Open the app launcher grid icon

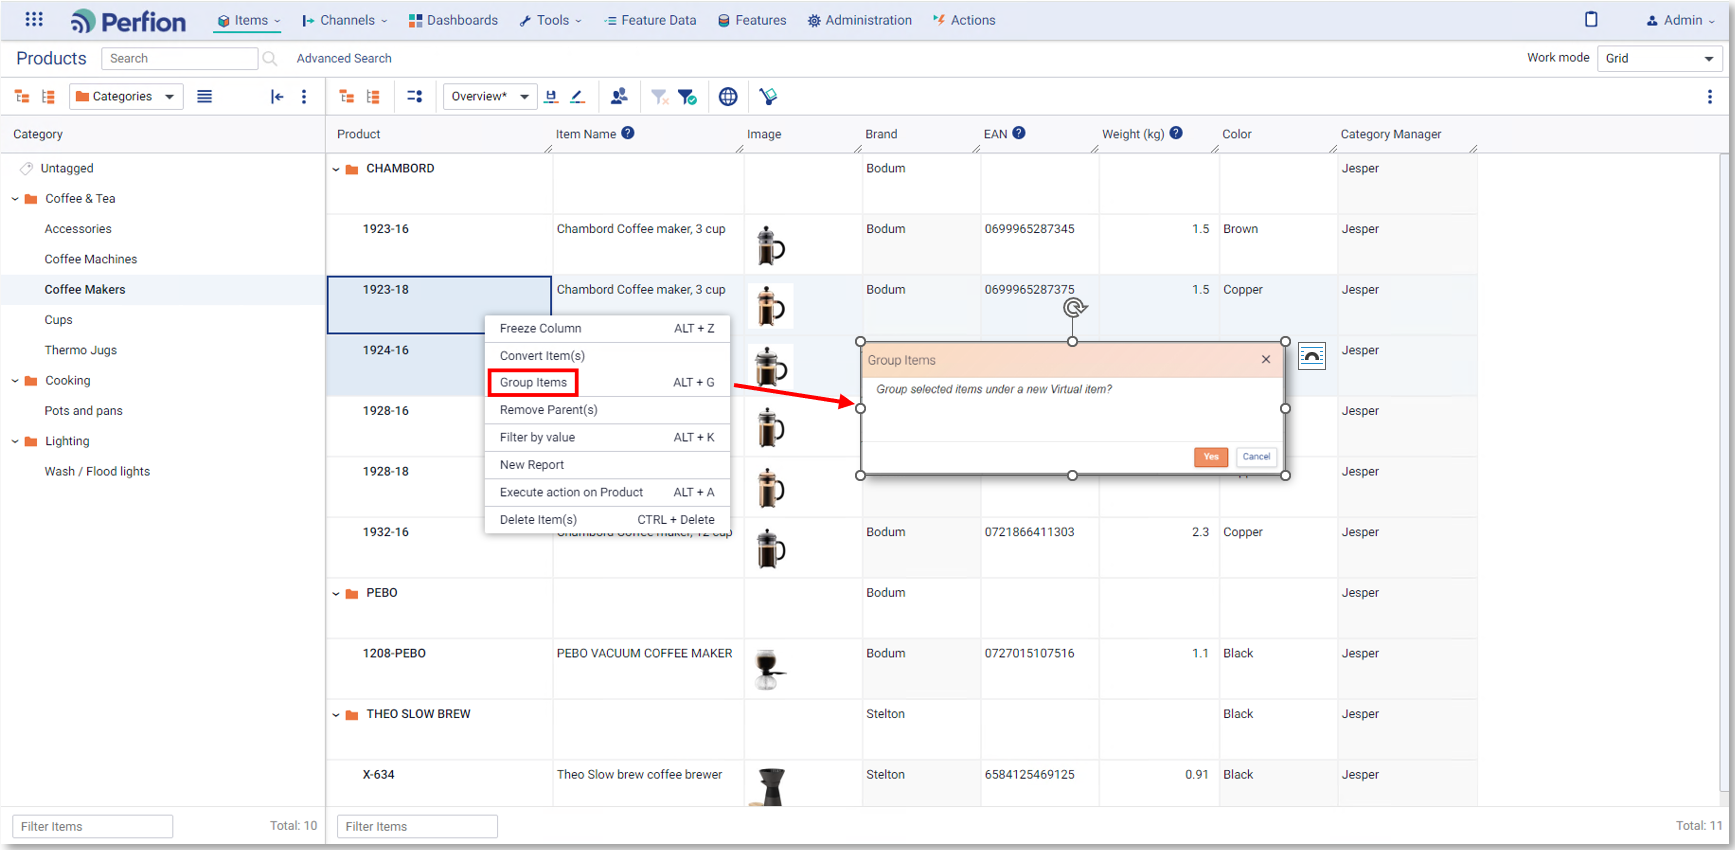(34, 19)
